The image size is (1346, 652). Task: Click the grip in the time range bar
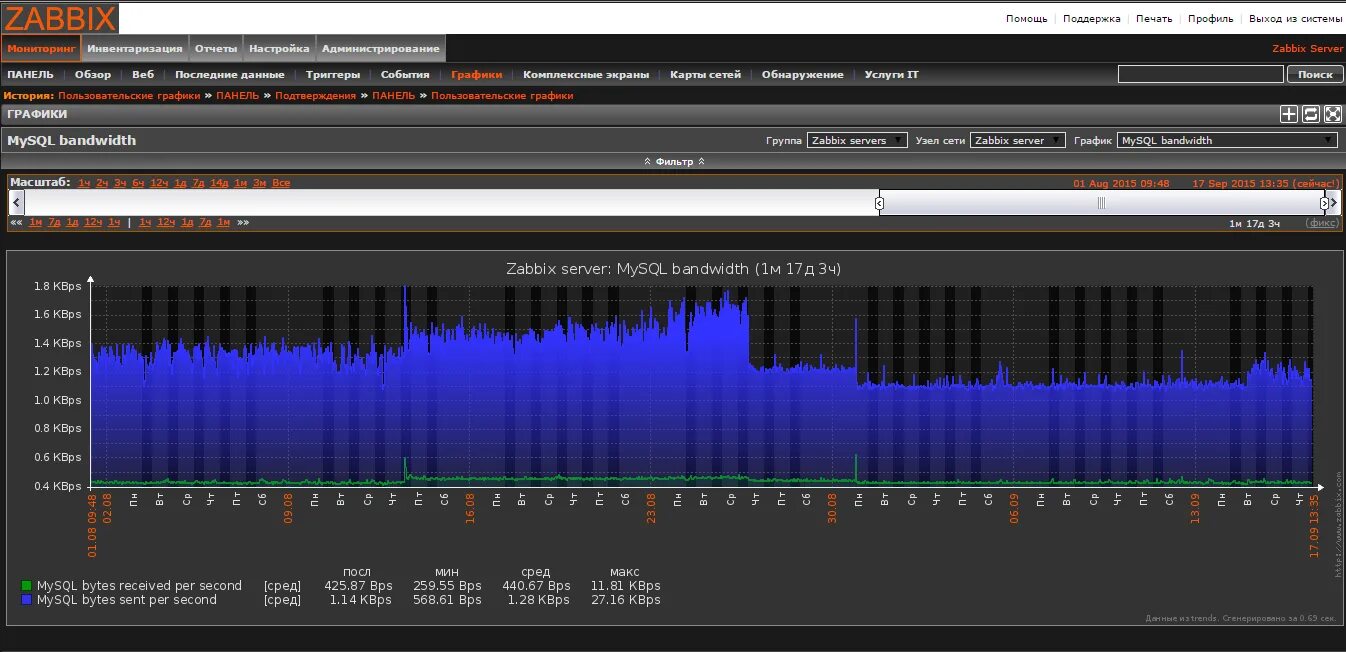click(1101, 203)
